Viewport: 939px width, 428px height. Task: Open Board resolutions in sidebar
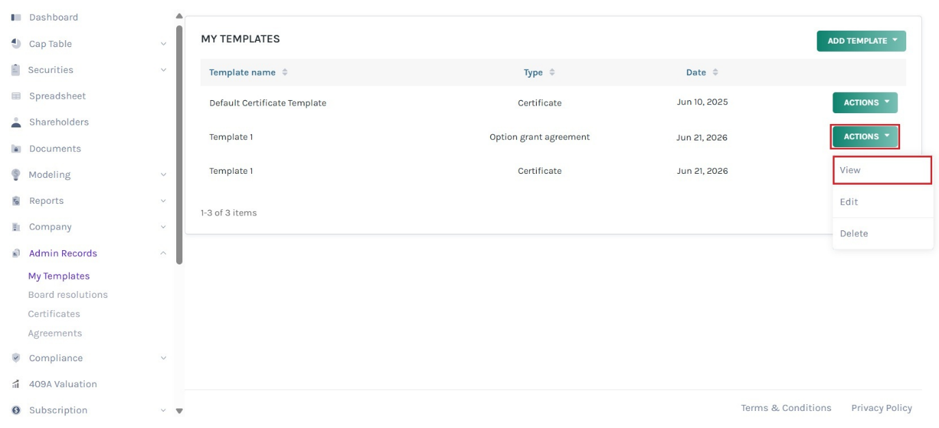pos(68,295)
